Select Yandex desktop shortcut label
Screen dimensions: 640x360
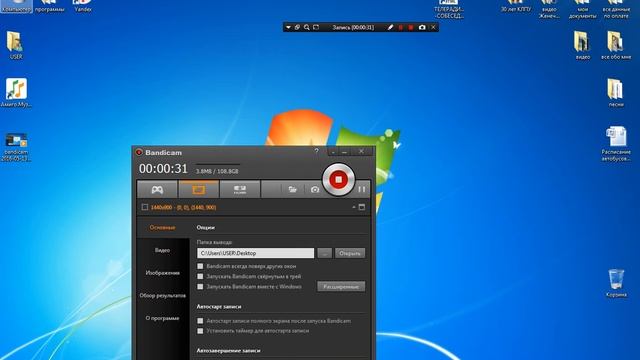pyautogui.click(x=83, y=9)
